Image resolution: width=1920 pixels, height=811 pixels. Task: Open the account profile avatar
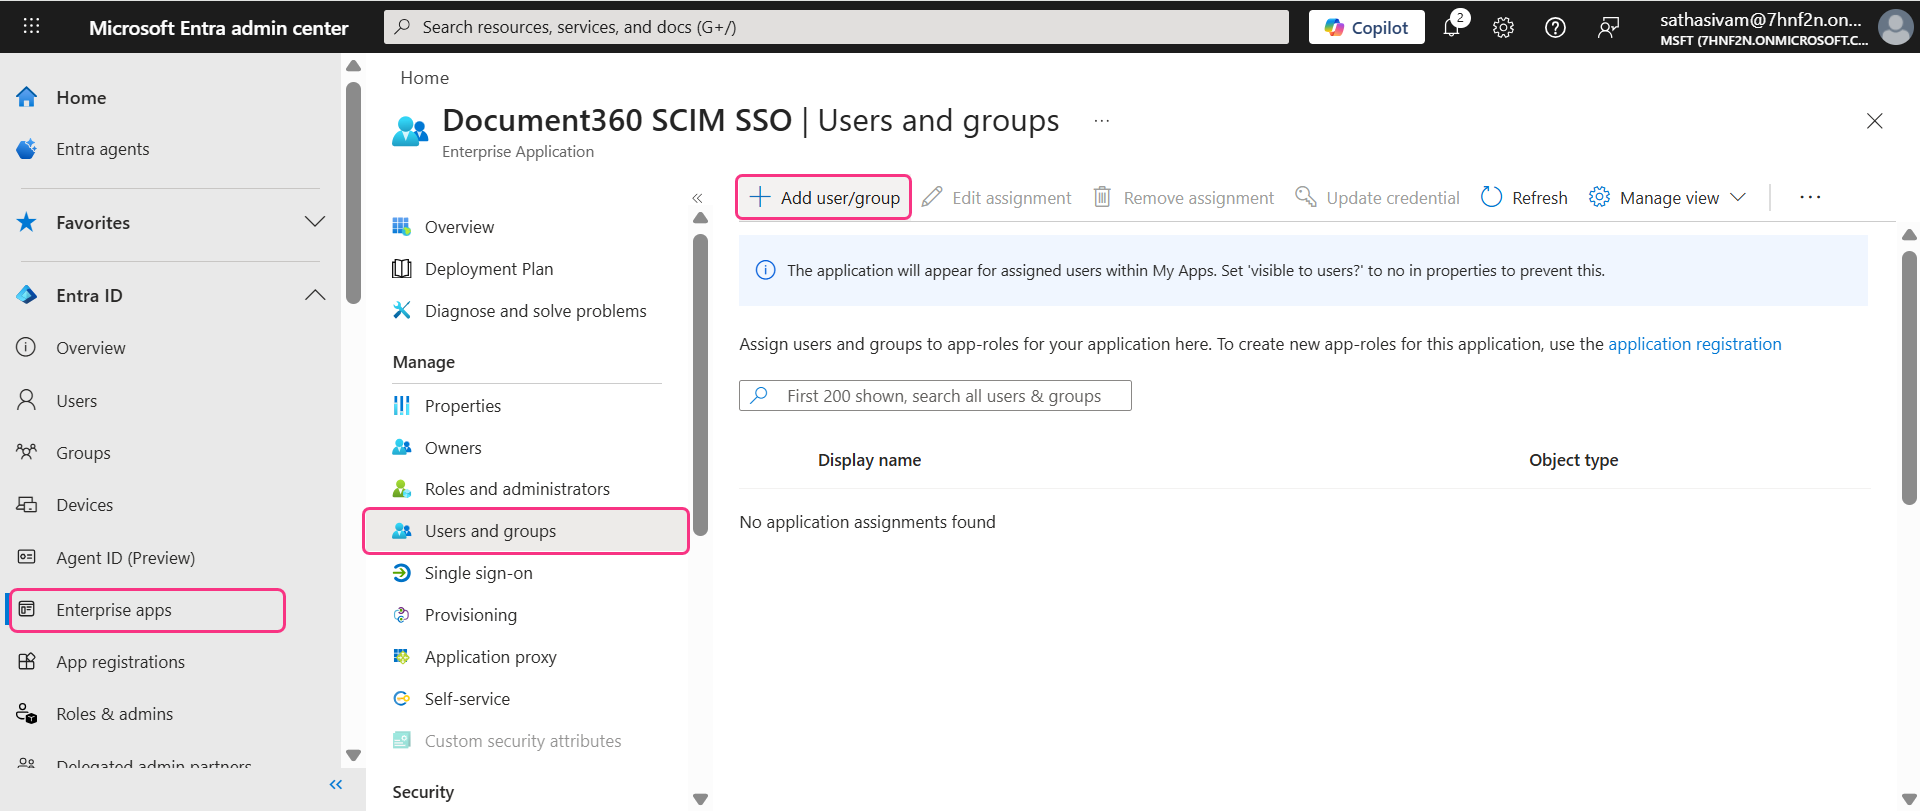(1895, 27)
